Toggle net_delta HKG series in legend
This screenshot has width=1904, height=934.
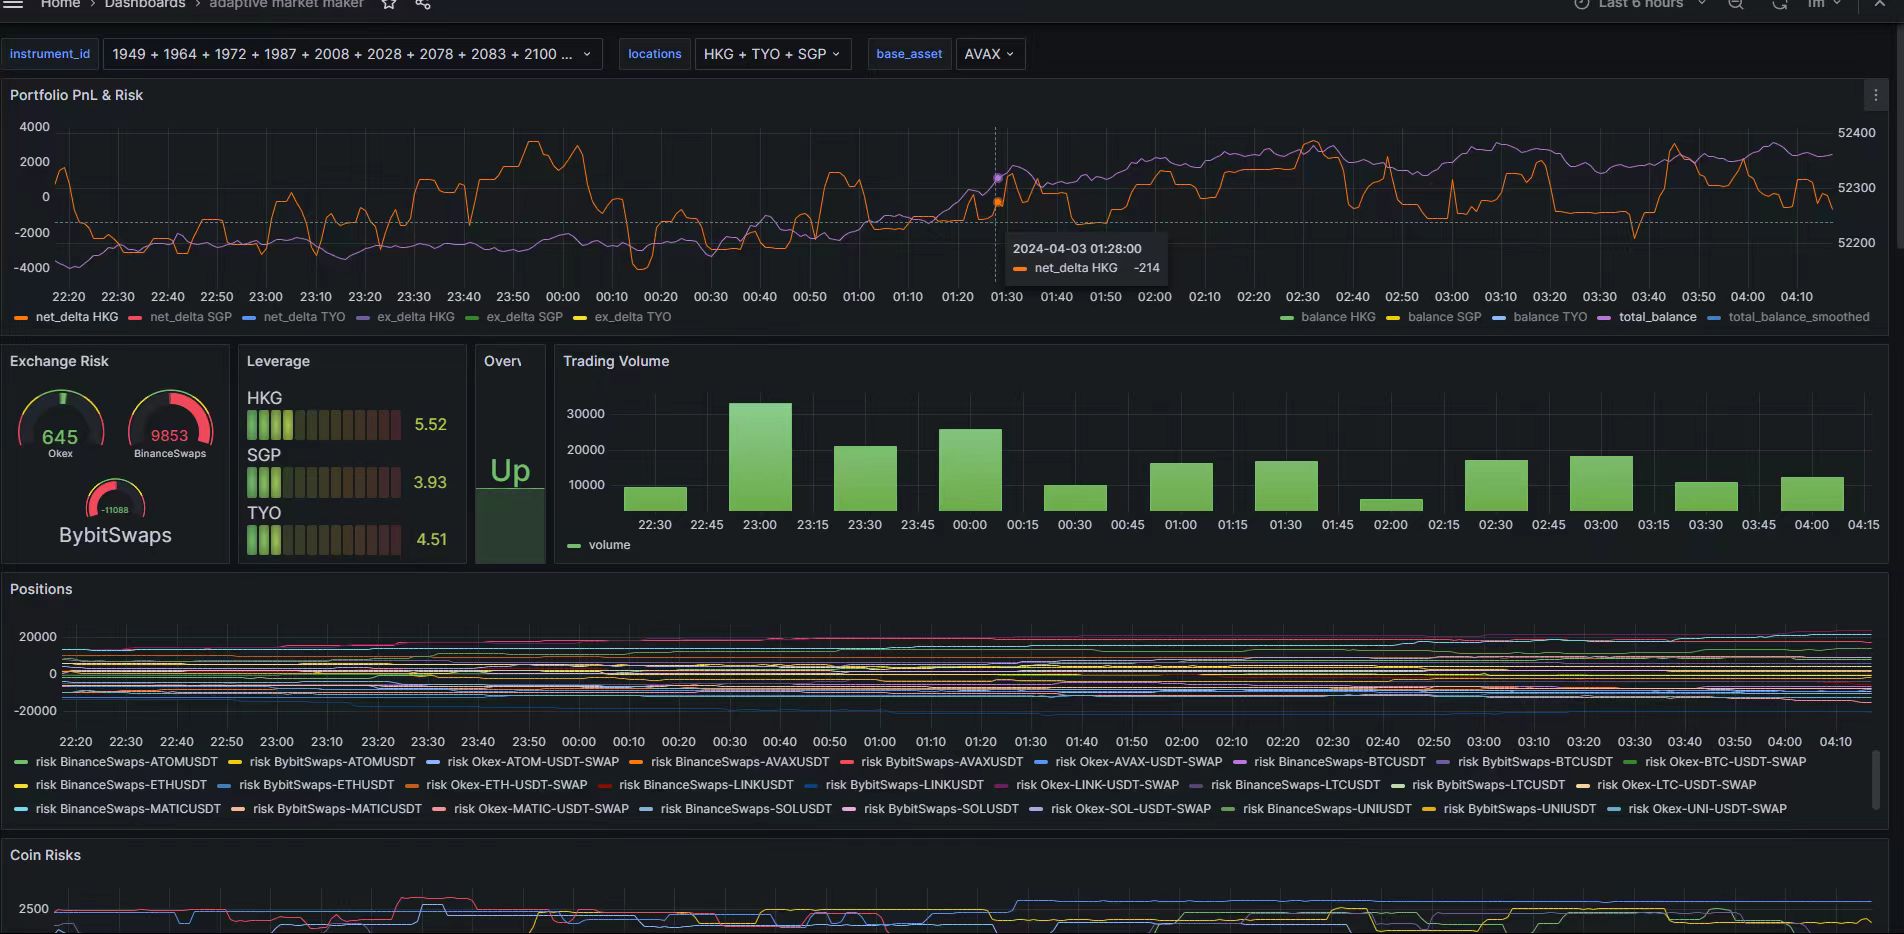pos(76,317)
